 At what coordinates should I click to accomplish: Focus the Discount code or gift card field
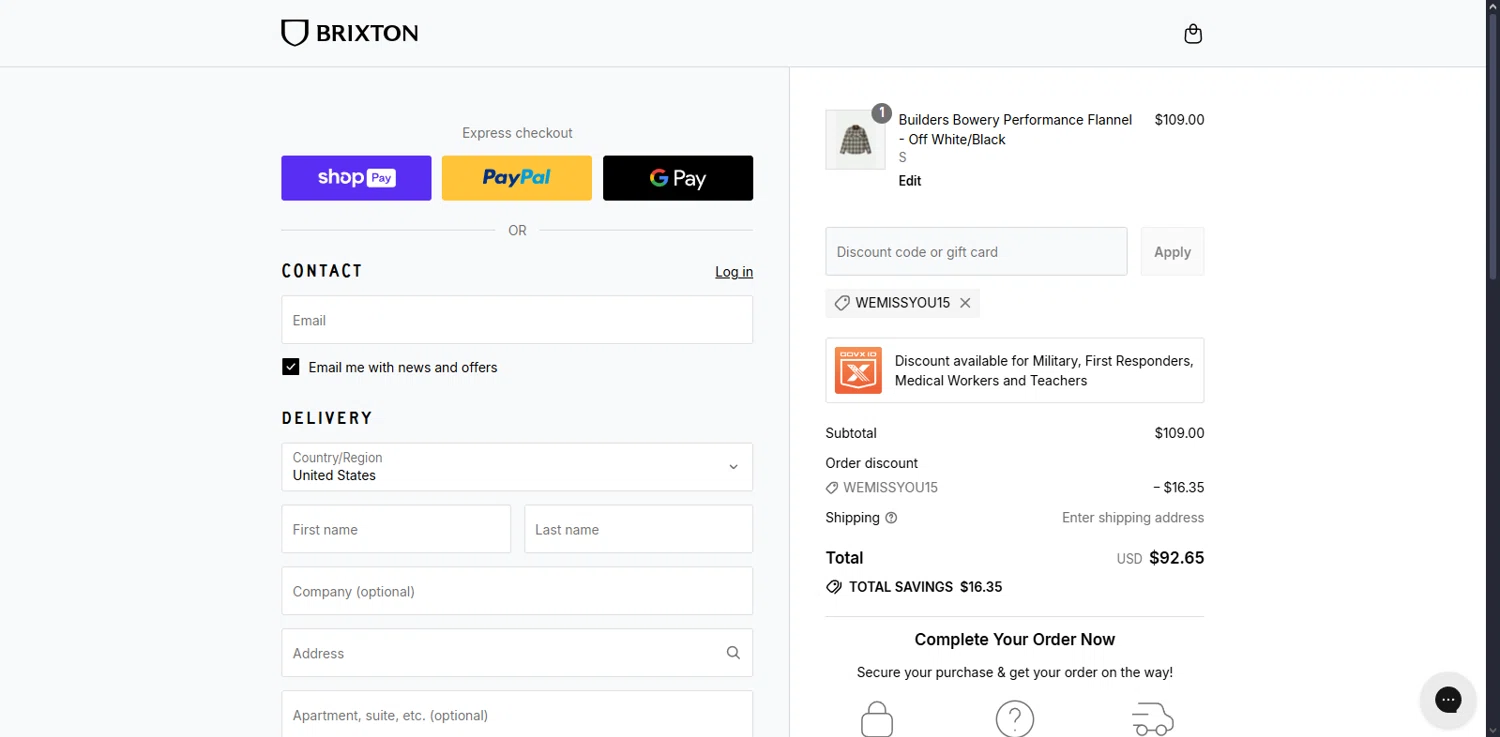[x=976, y=252]
